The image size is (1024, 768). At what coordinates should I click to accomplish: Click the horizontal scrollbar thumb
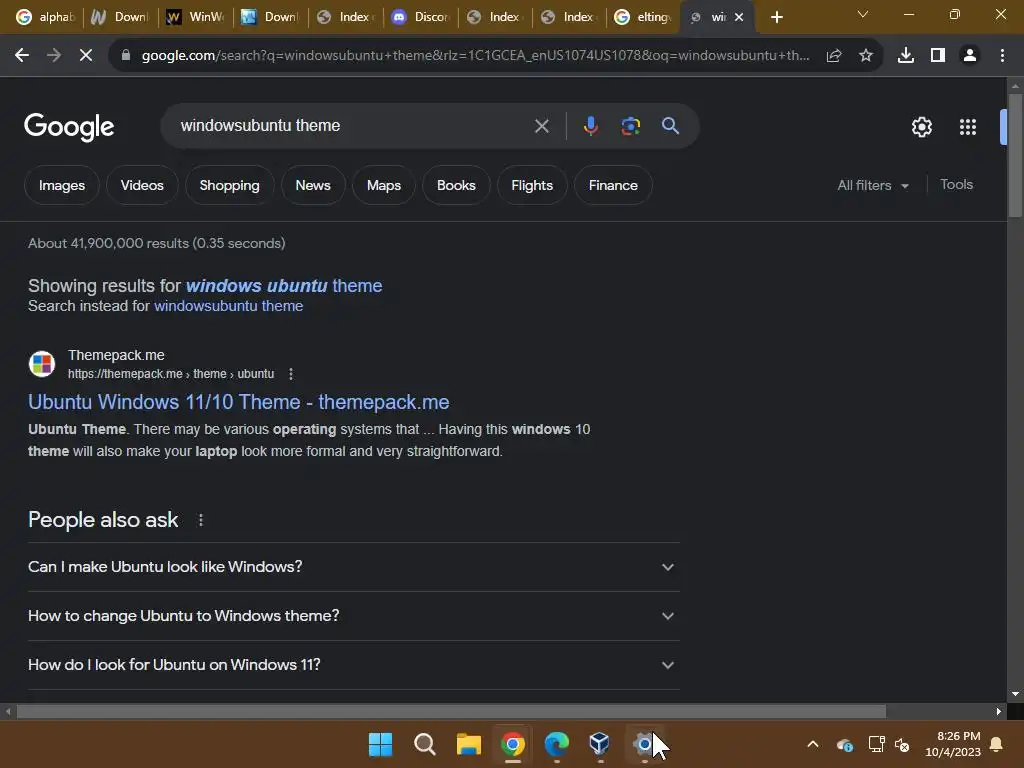tap(451, 711)
